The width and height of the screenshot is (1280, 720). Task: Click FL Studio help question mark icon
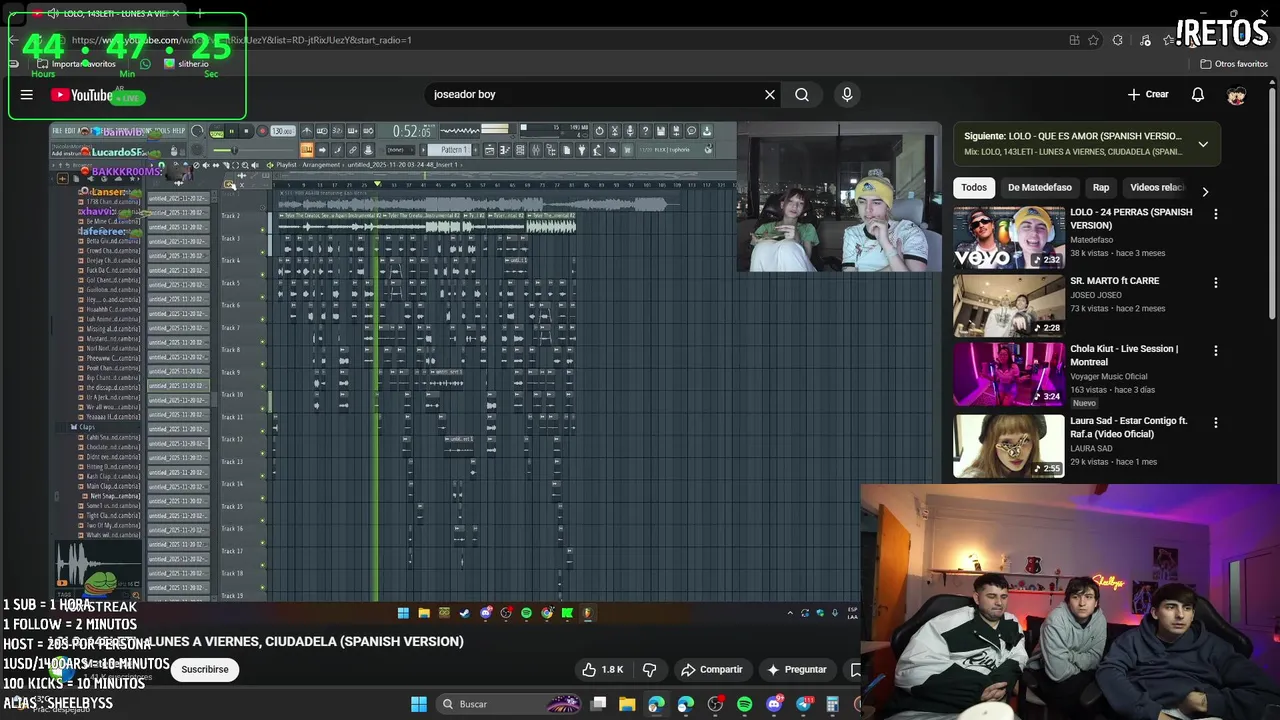pos(645,130)
